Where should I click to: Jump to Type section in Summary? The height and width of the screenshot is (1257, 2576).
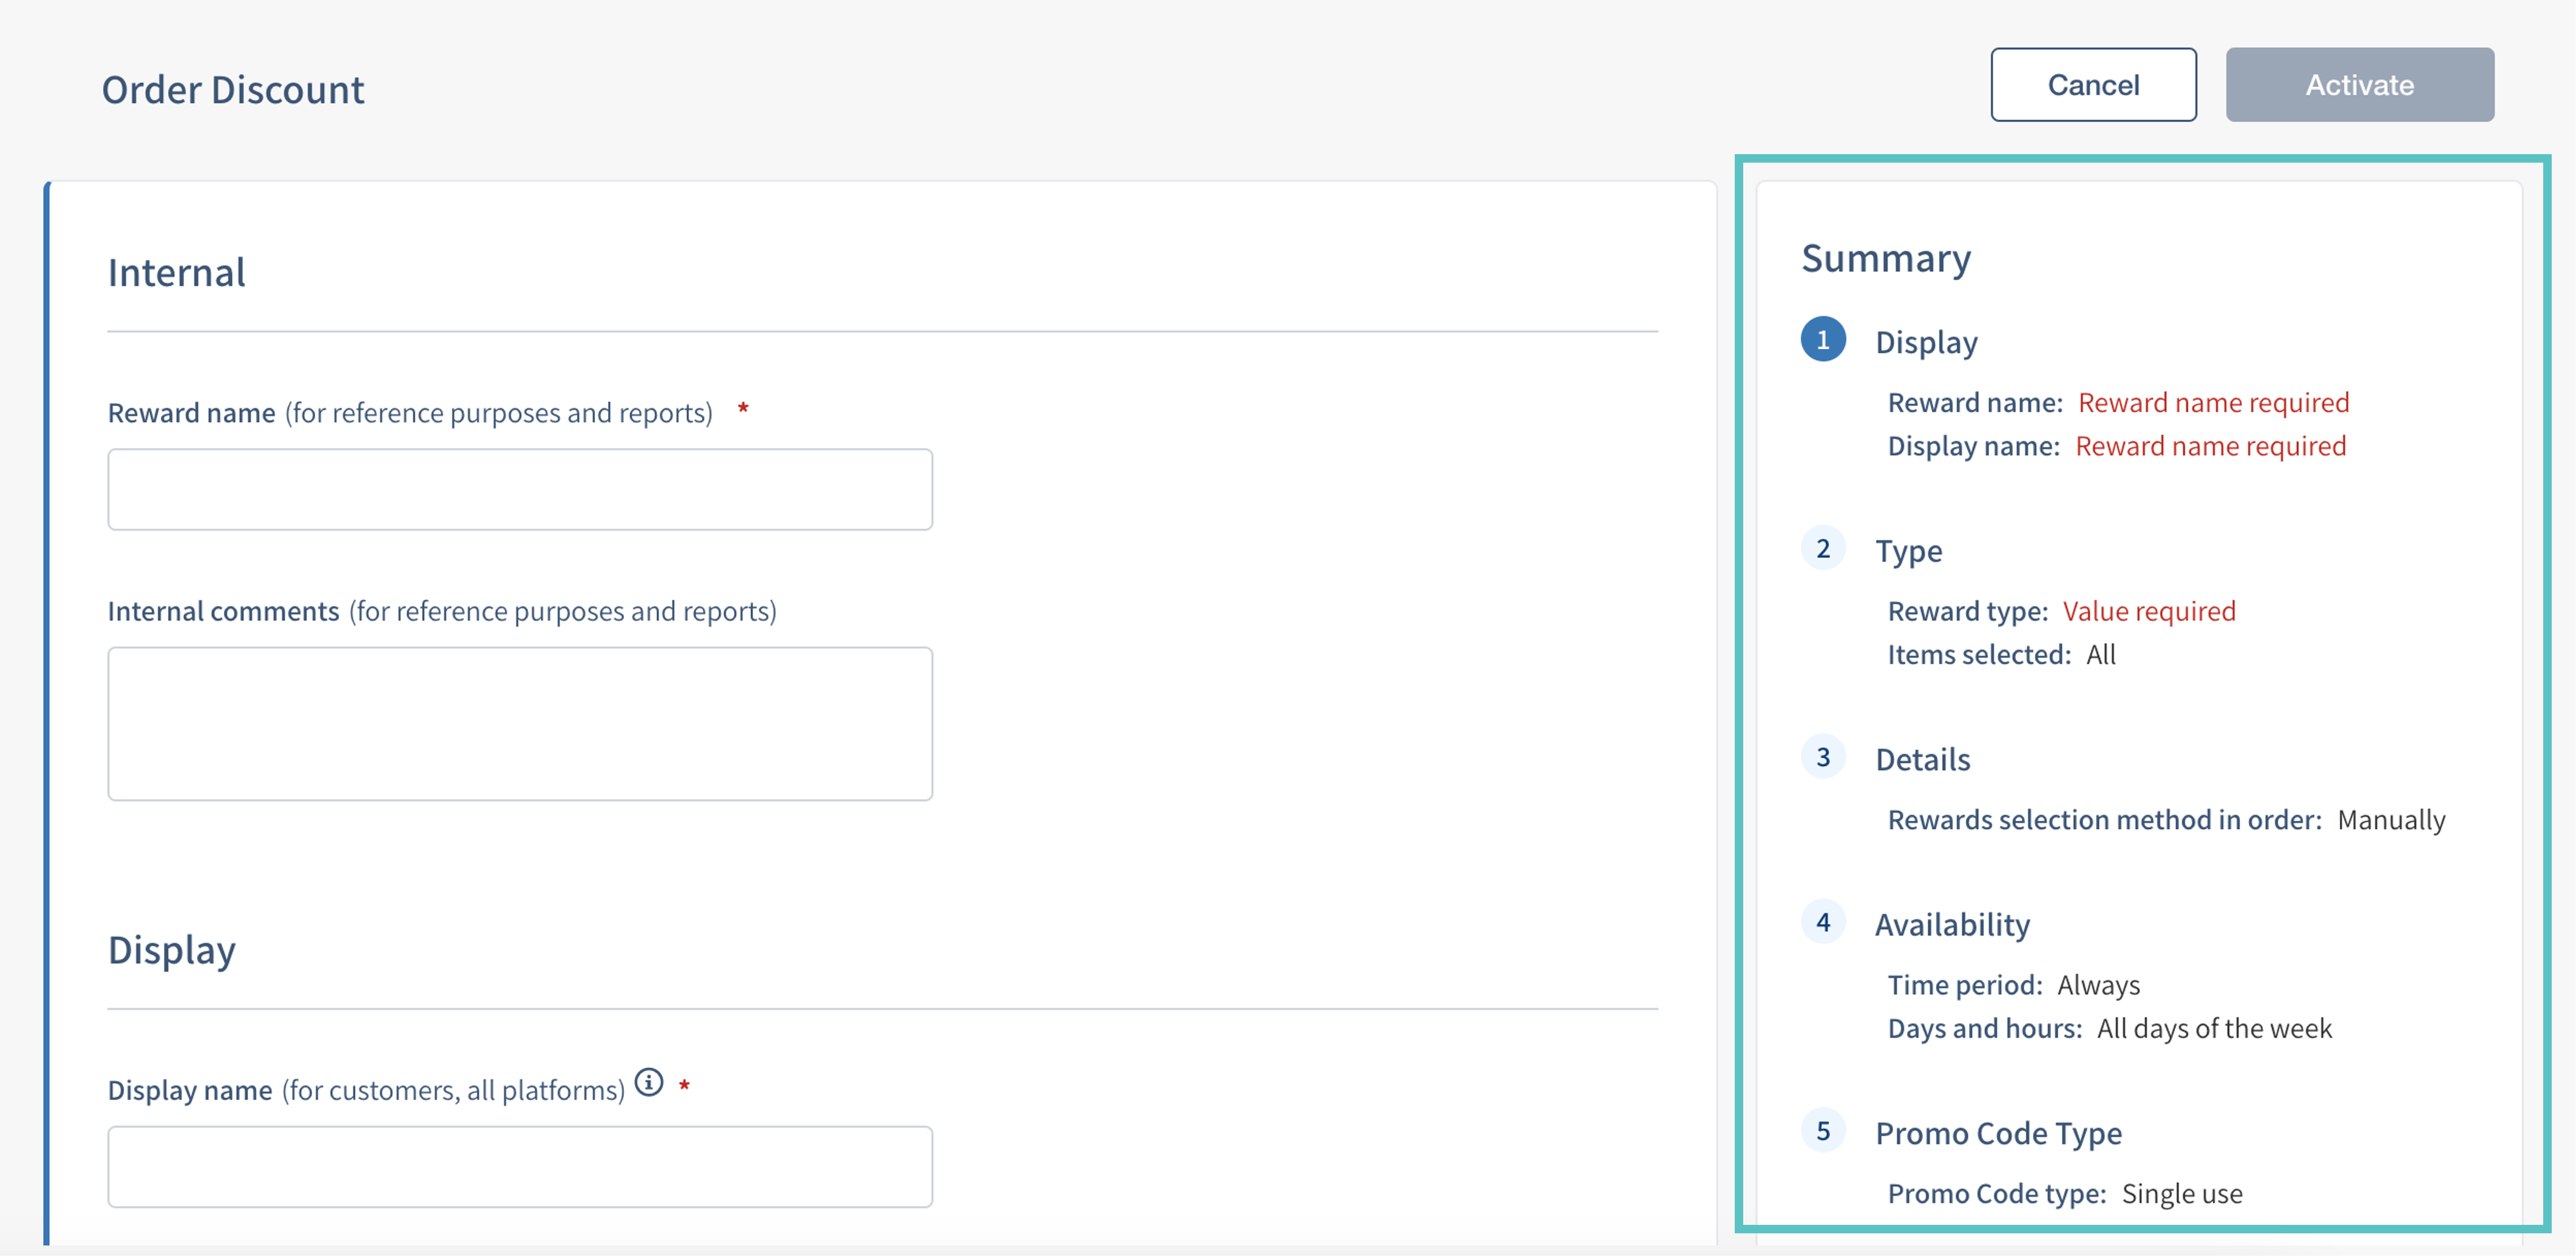click(1908, 551)
